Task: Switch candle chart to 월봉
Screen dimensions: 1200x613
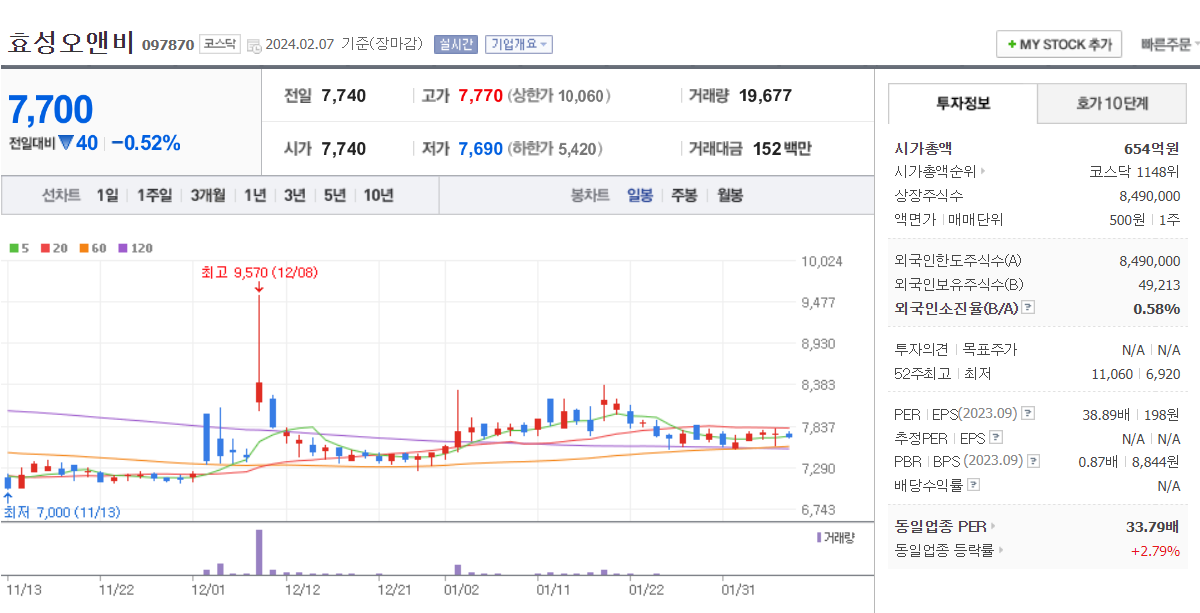Action: 730,195
